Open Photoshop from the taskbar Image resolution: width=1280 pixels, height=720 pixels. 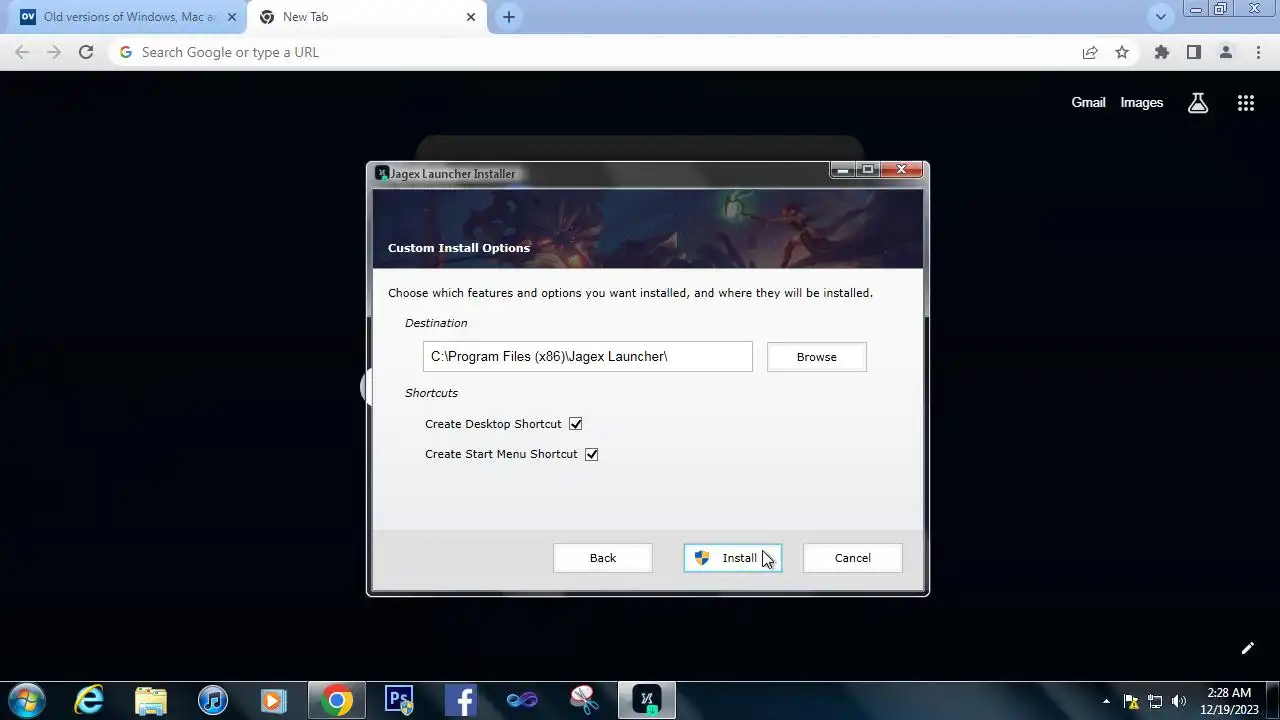(399, 700)
